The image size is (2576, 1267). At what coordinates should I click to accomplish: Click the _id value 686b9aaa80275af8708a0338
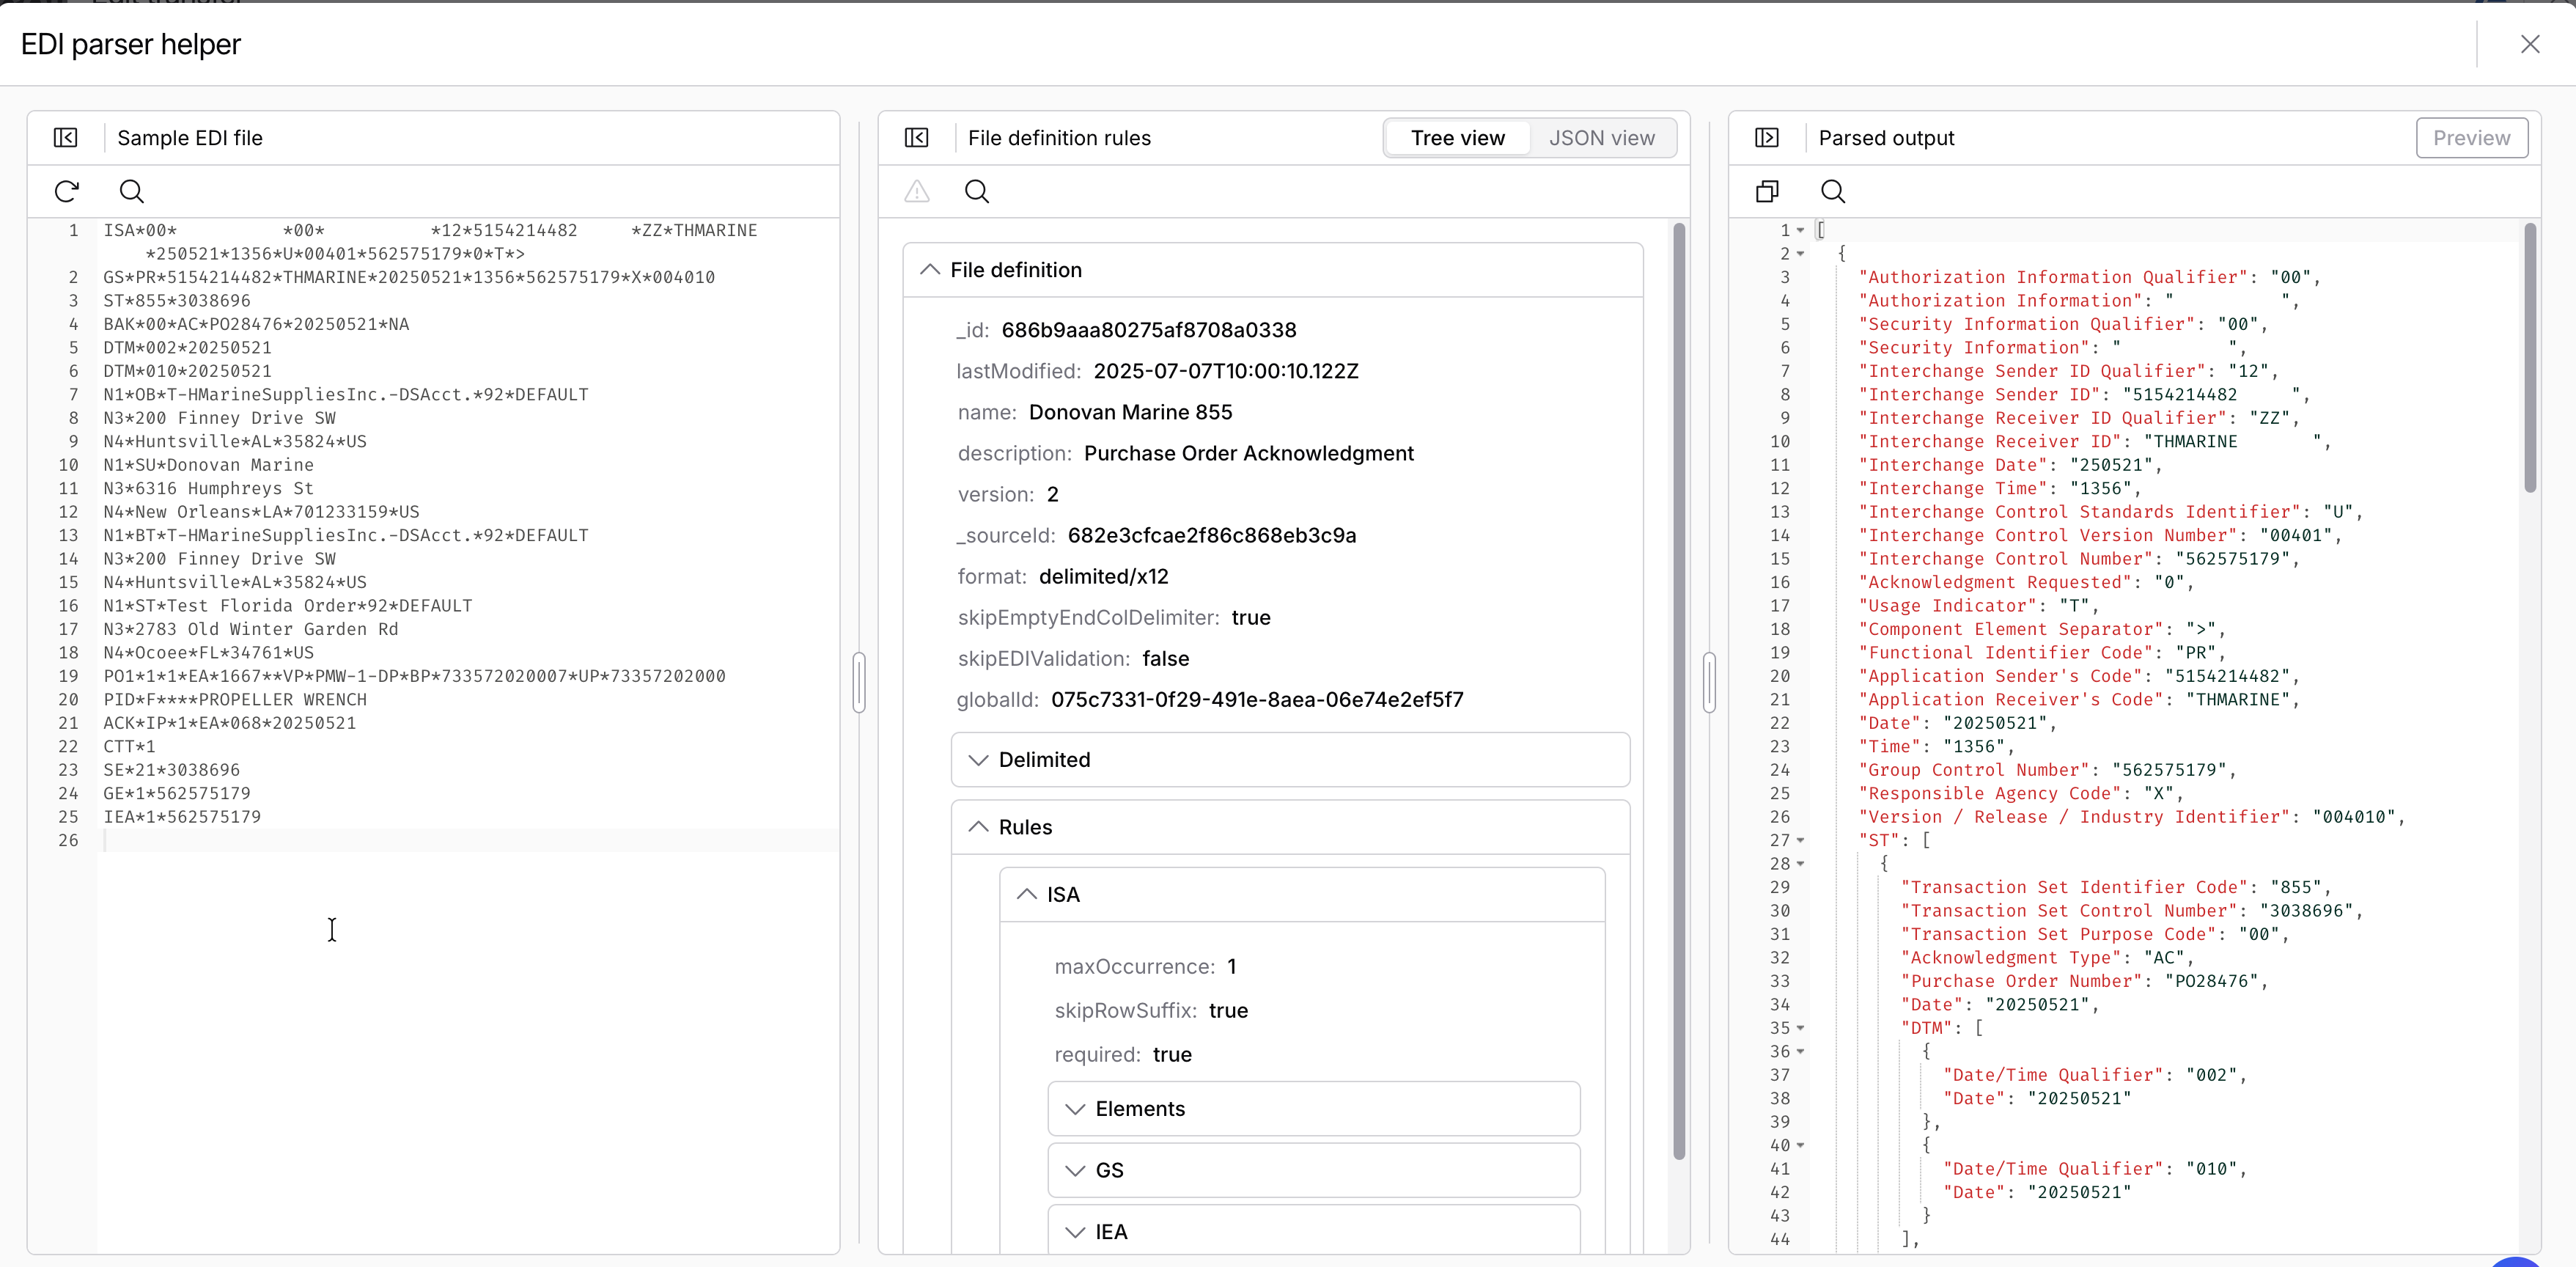1148,331
